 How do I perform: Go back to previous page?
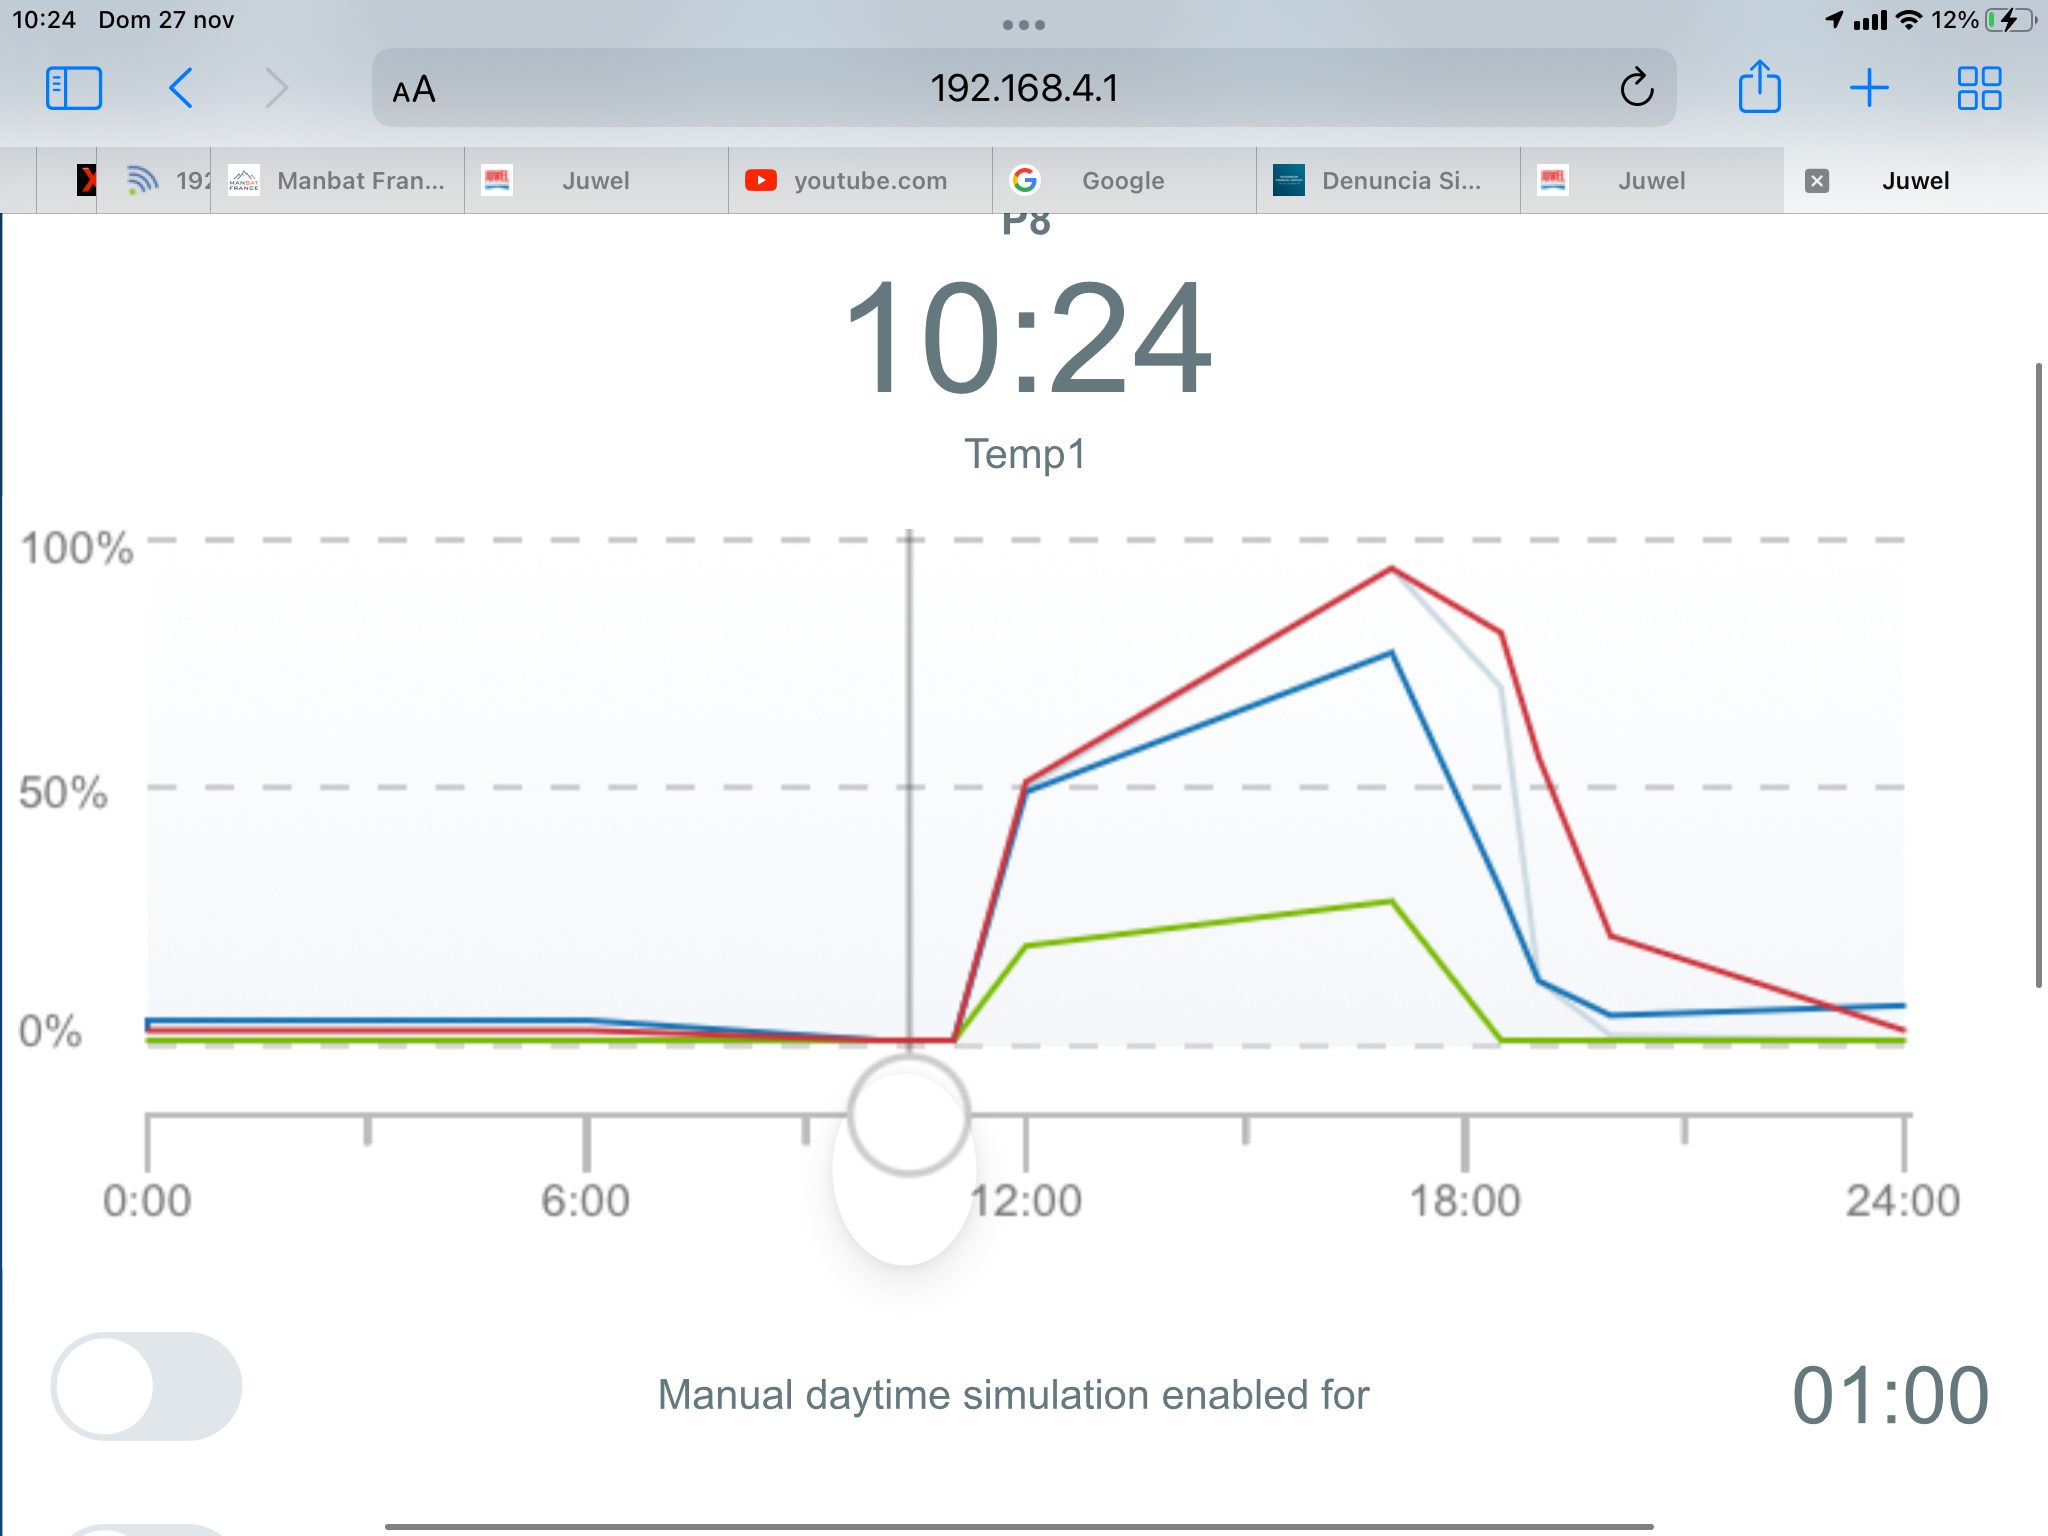(x=181, y=88)
